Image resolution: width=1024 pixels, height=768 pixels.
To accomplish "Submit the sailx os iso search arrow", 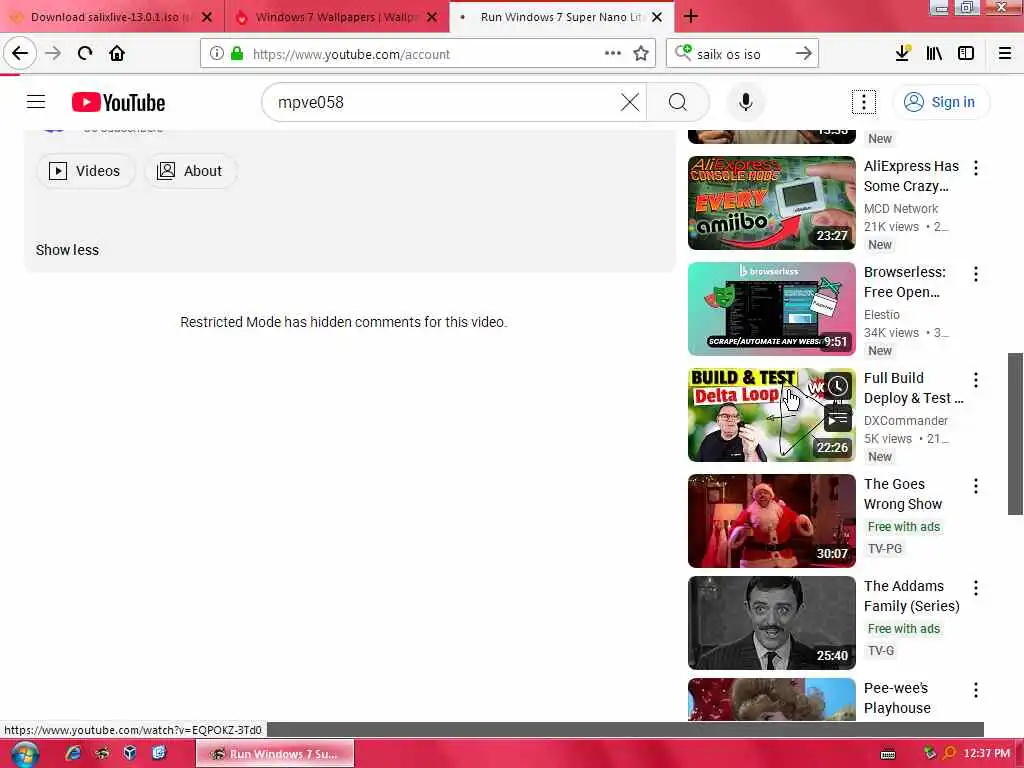I will pos(803,54).
